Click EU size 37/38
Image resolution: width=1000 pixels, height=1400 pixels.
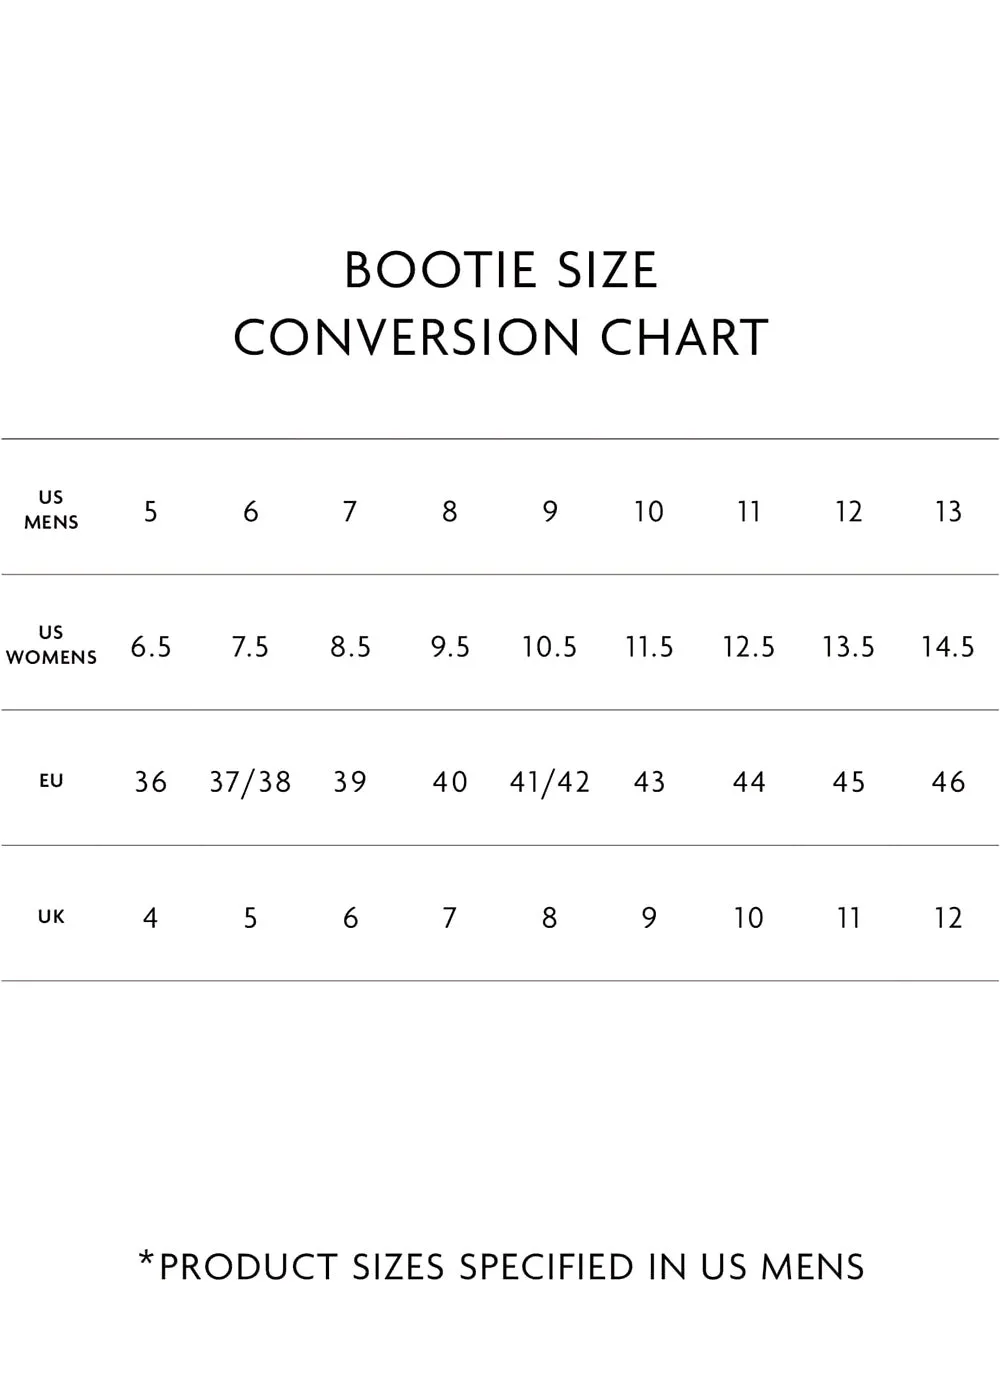[250, 782]
